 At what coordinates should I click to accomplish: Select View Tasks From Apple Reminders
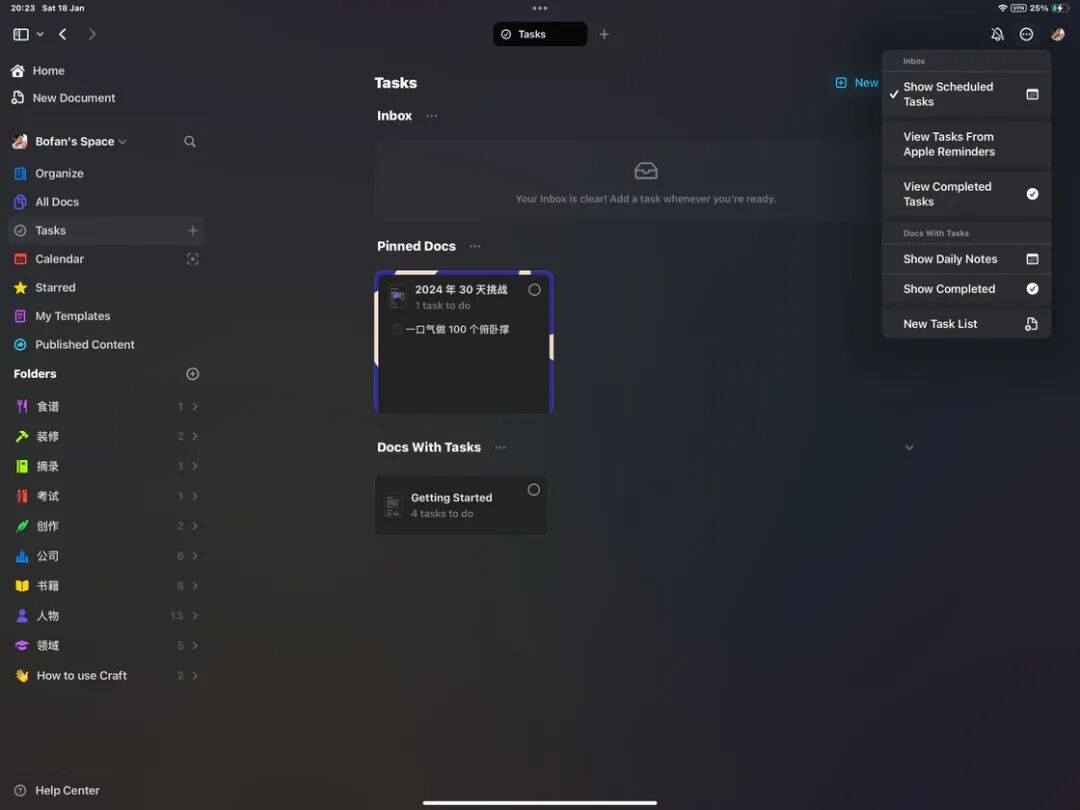[966, 145]
